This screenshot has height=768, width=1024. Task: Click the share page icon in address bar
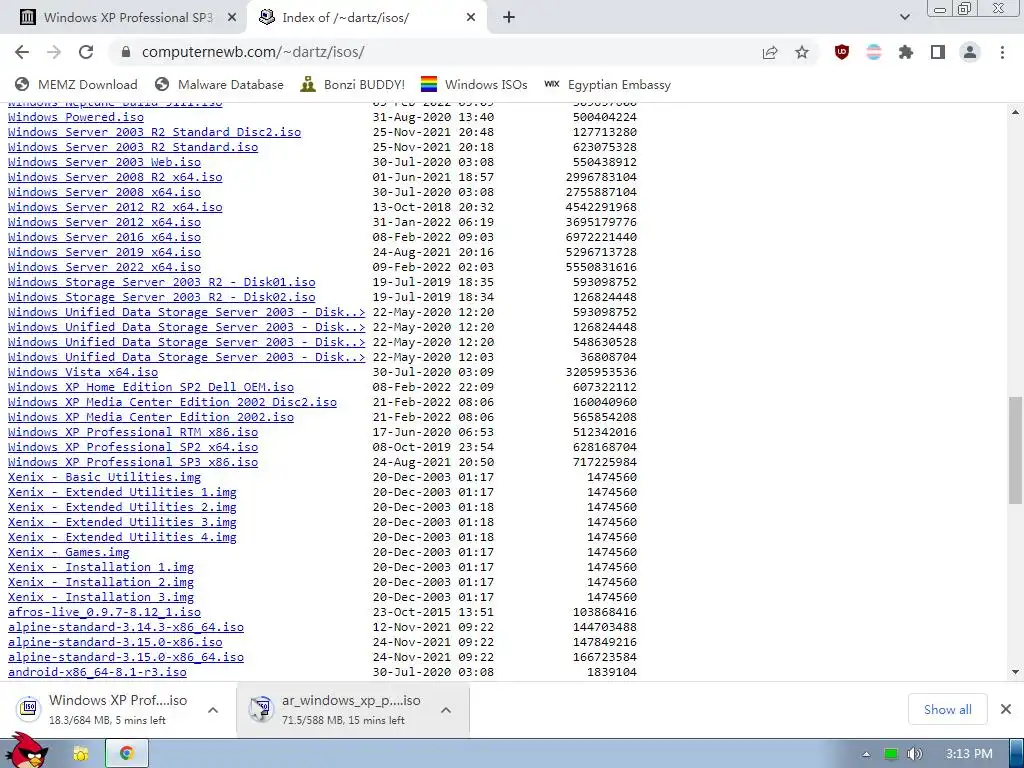point(770,52)
